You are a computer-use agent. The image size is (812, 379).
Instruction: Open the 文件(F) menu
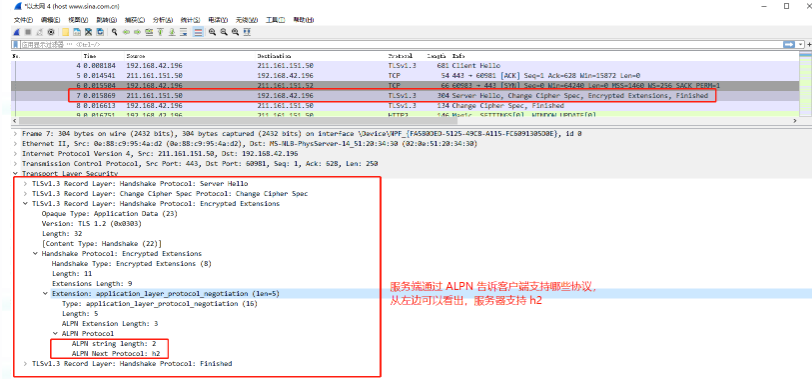coord(23,20)
